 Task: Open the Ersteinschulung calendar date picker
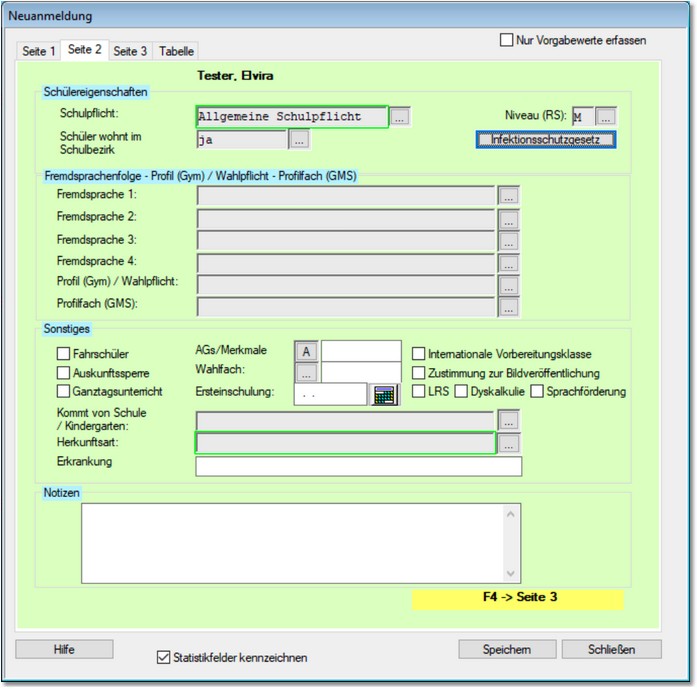coord(384,394)
